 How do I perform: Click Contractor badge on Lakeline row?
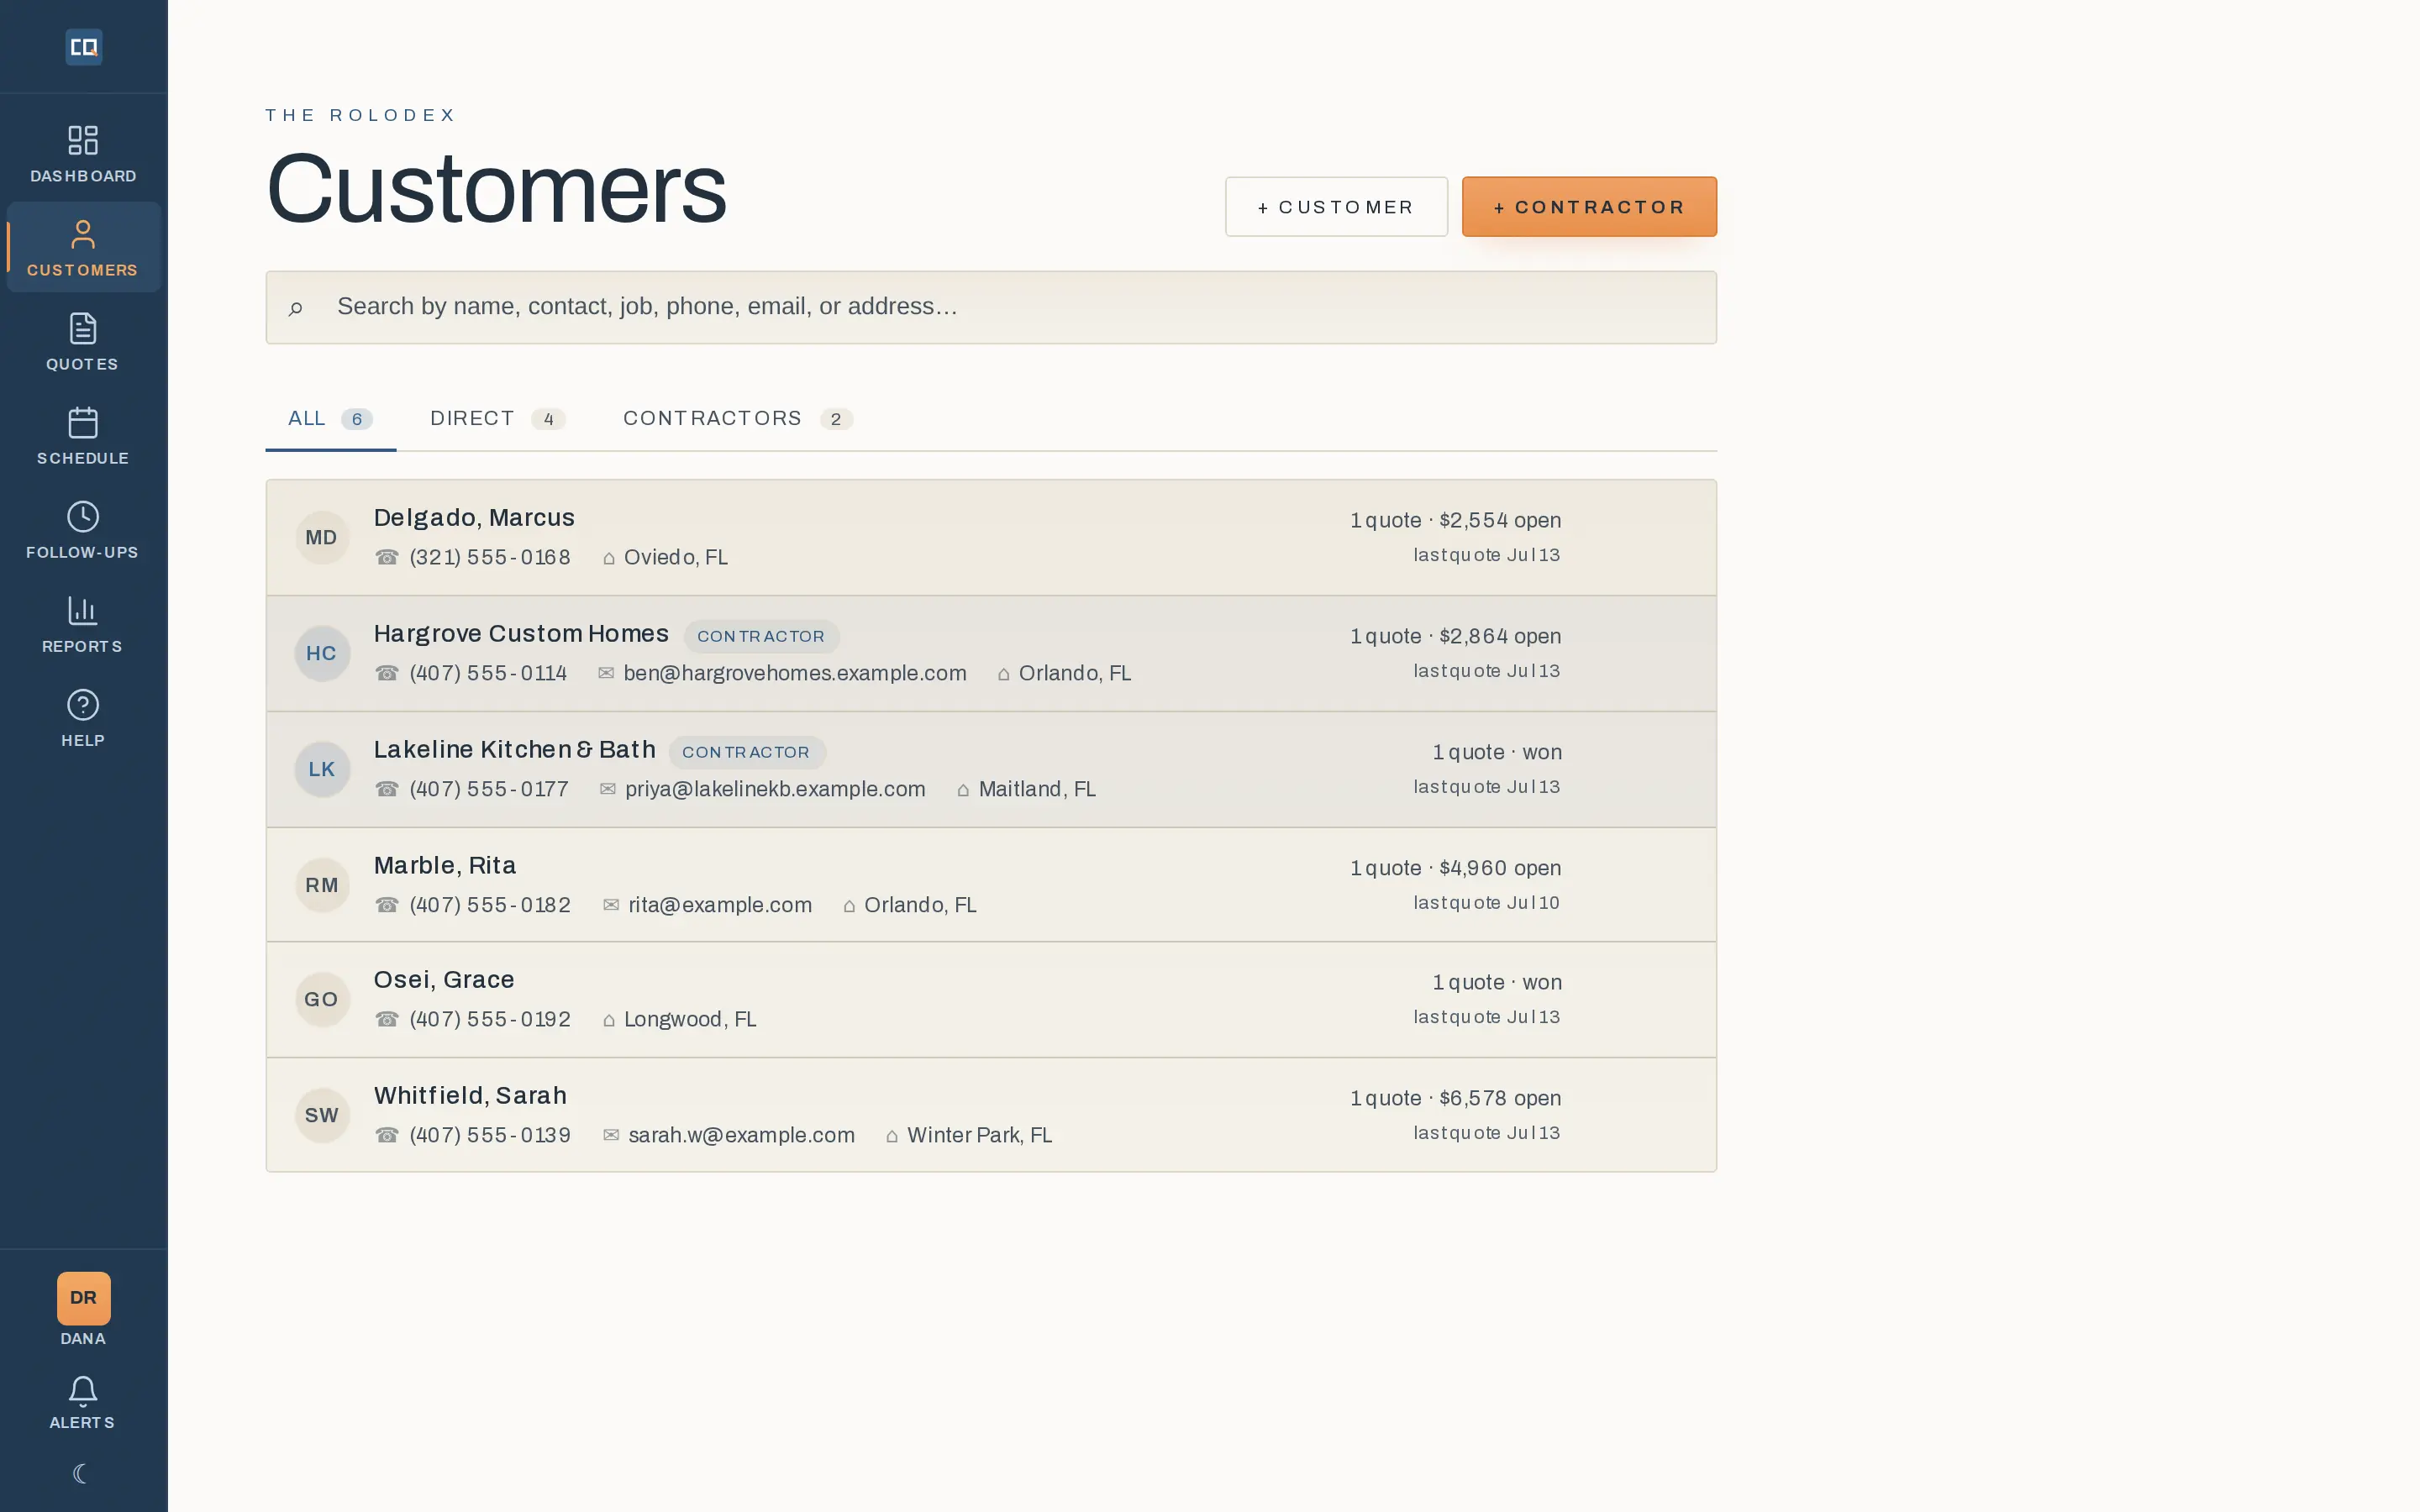coord(746,752)
